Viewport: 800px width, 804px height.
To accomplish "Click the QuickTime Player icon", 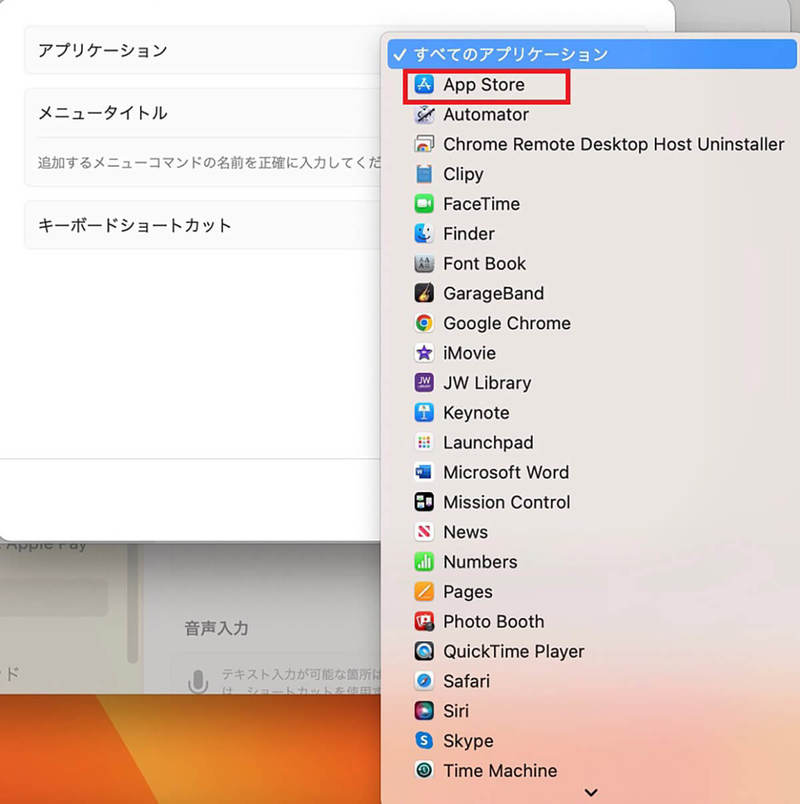I will coord(424,651).
